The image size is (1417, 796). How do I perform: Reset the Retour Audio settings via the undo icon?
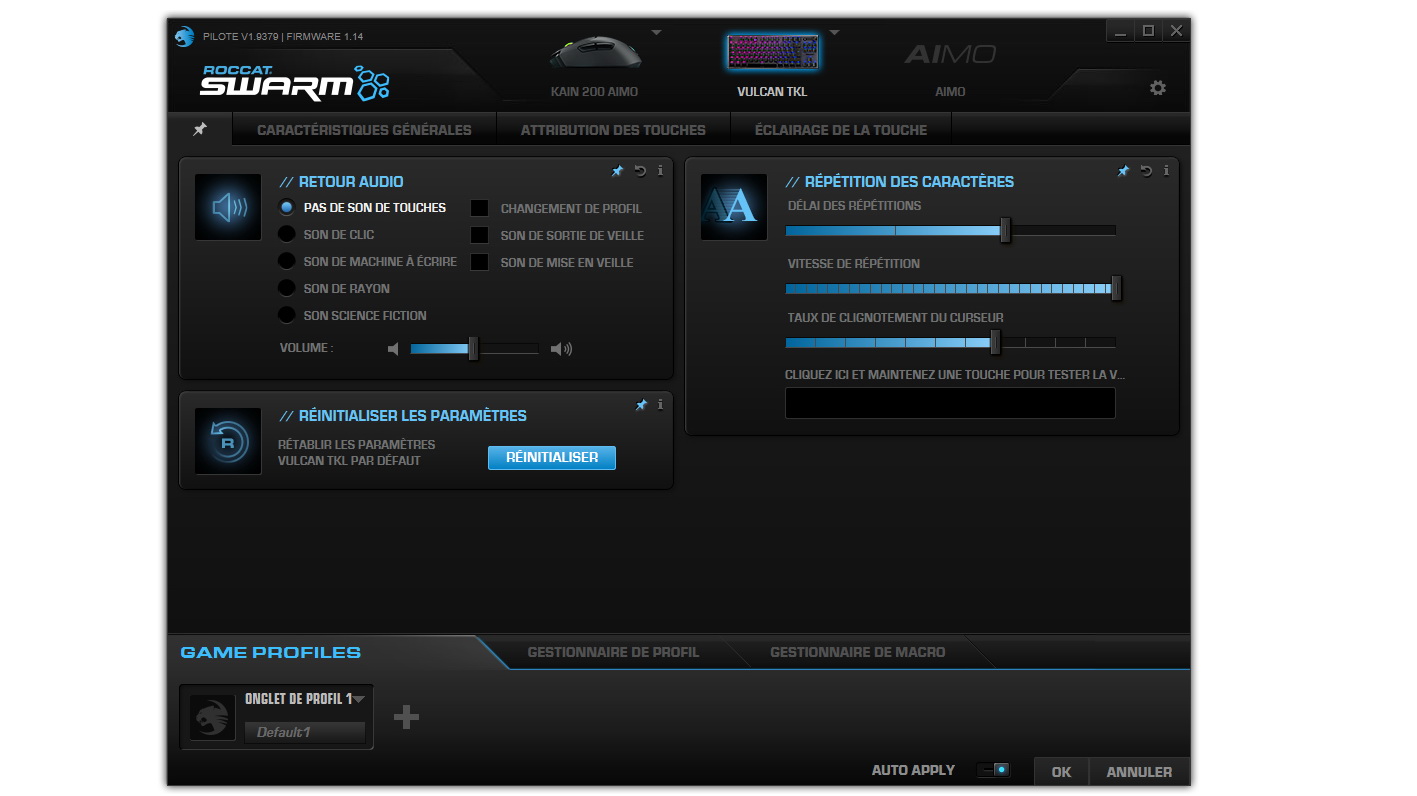pos(639,171)
